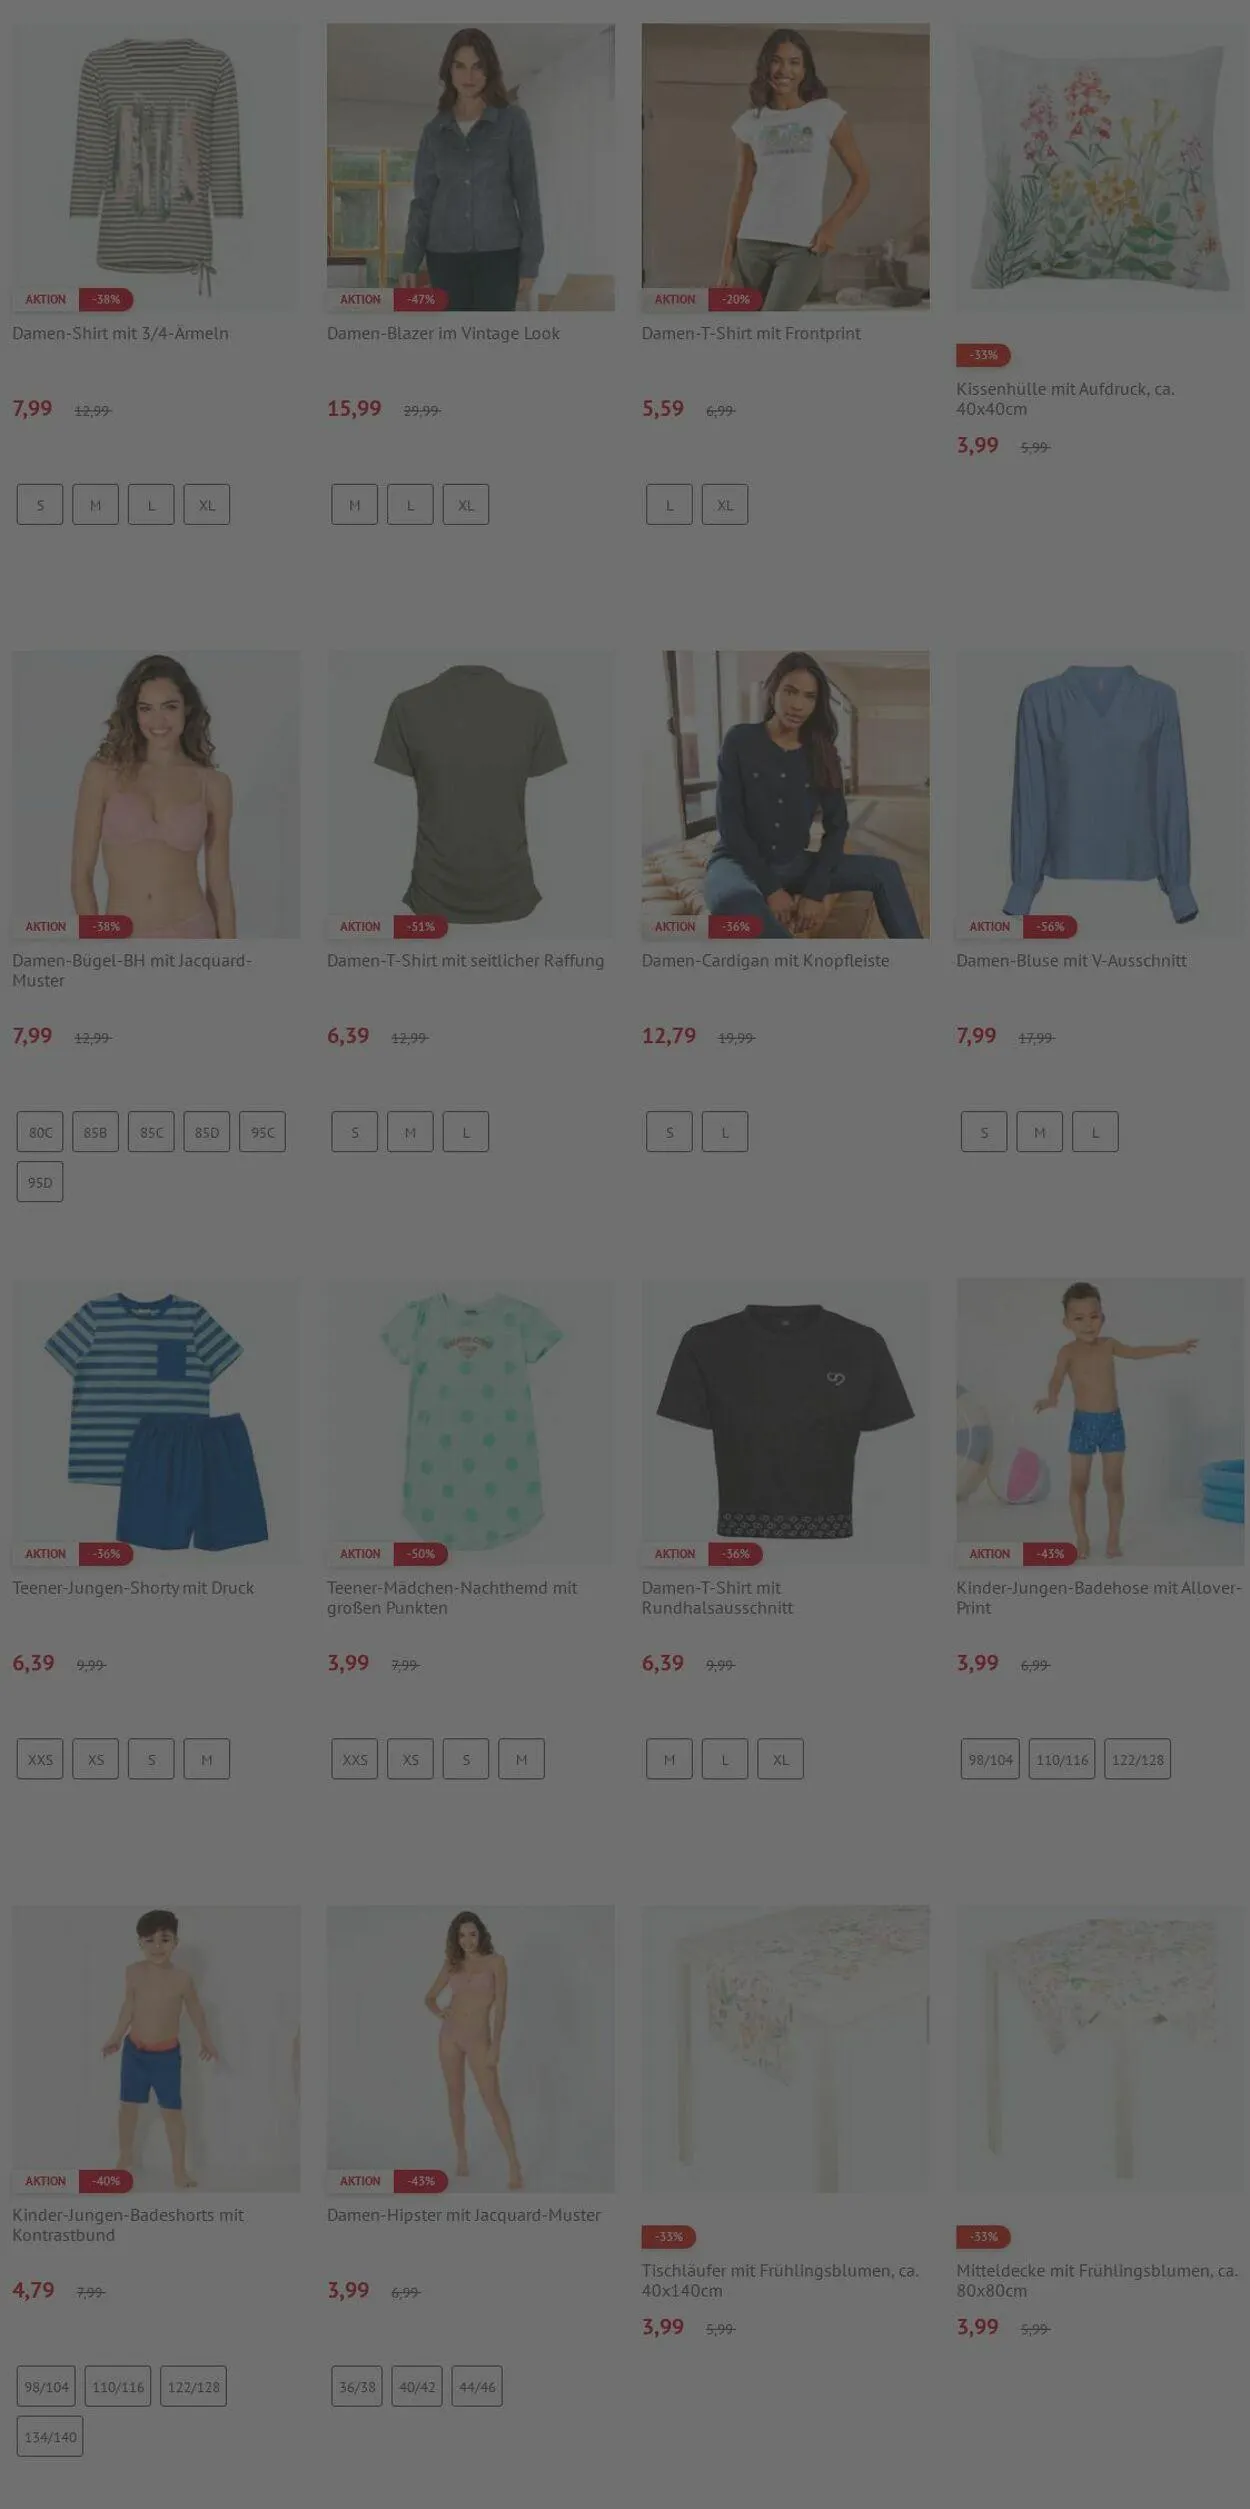Pick size 40/42 for Damen-Hipster
The height and width of the screenshot is (2509, 1250).
coord(417,2387)
